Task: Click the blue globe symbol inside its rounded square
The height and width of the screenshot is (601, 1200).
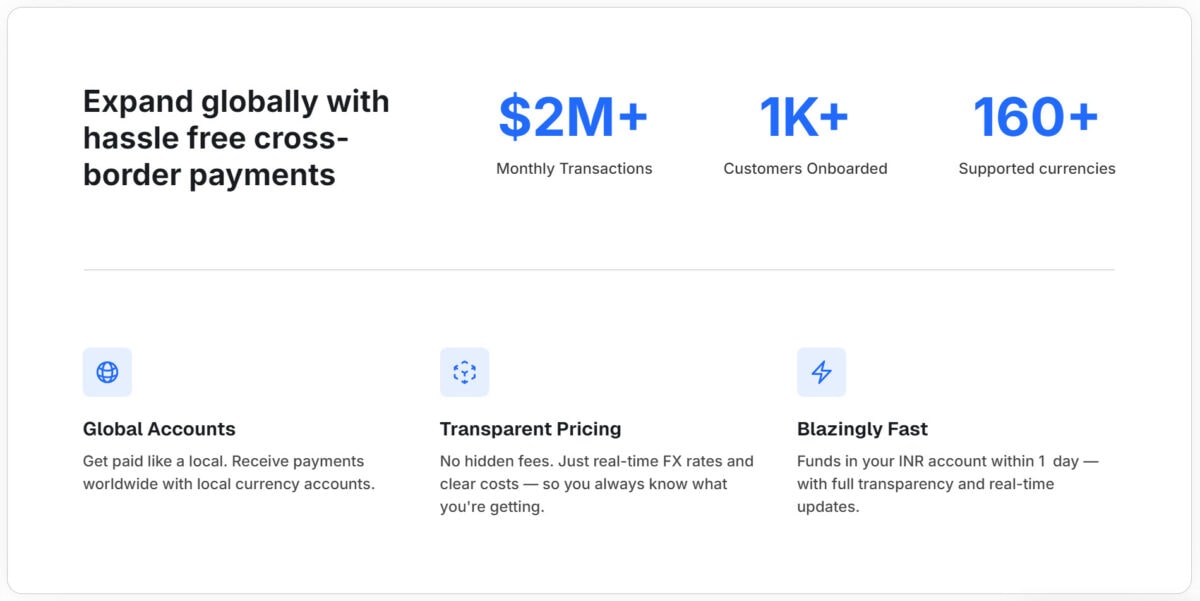Action: 107,372
